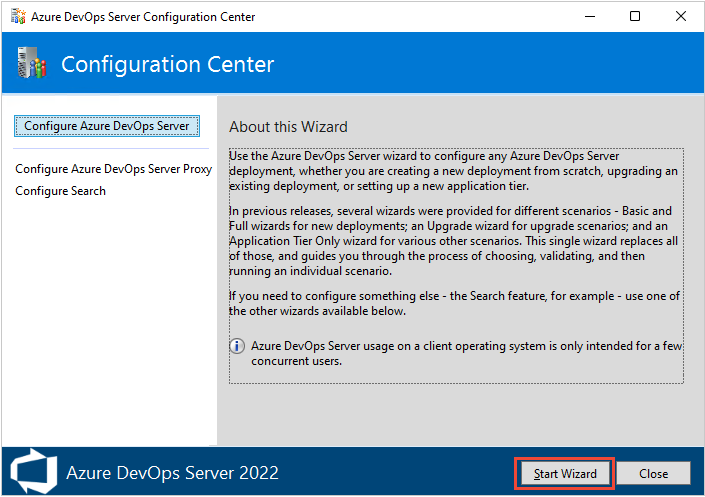Click the About this Wizard heading
This screenshot has height=497, width=705.
pos(288,127)
